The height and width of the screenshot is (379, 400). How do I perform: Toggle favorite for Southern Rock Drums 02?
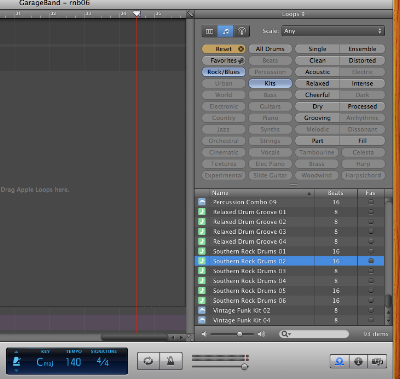pyautogui.click(x=371, y=261)
